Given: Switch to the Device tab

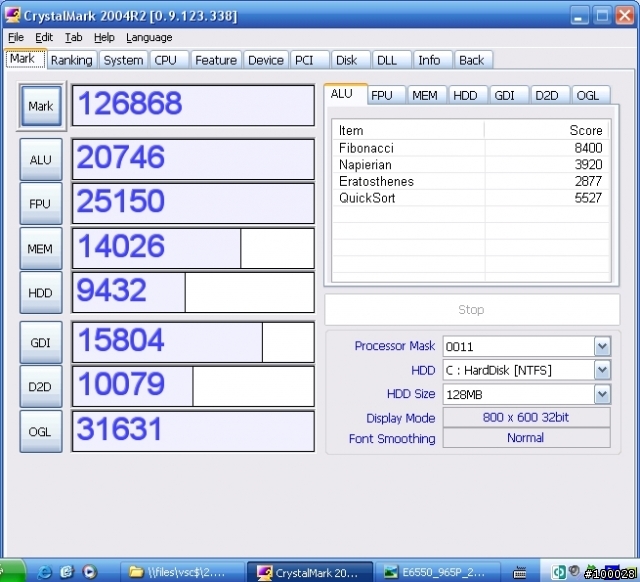Looking at the screenshot, I should point(266,60).
